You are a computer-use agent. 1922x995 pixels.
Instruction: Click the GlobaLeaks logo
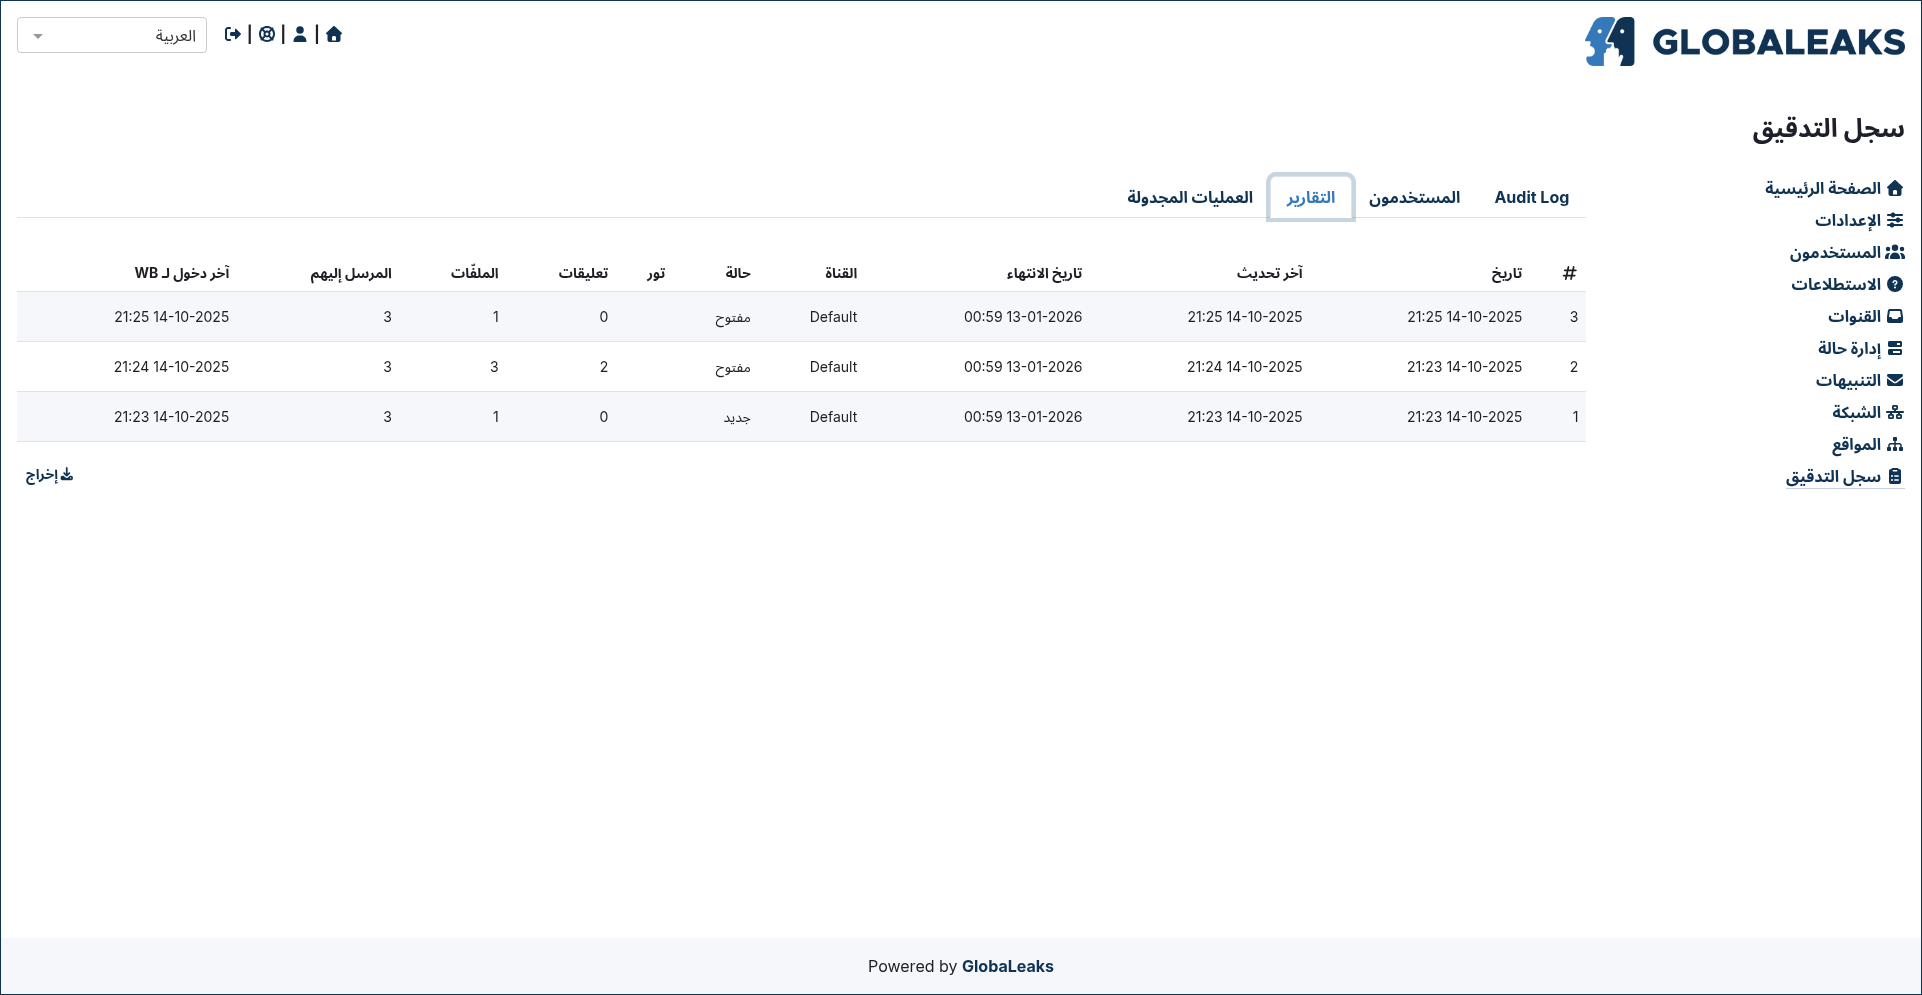1745,42
